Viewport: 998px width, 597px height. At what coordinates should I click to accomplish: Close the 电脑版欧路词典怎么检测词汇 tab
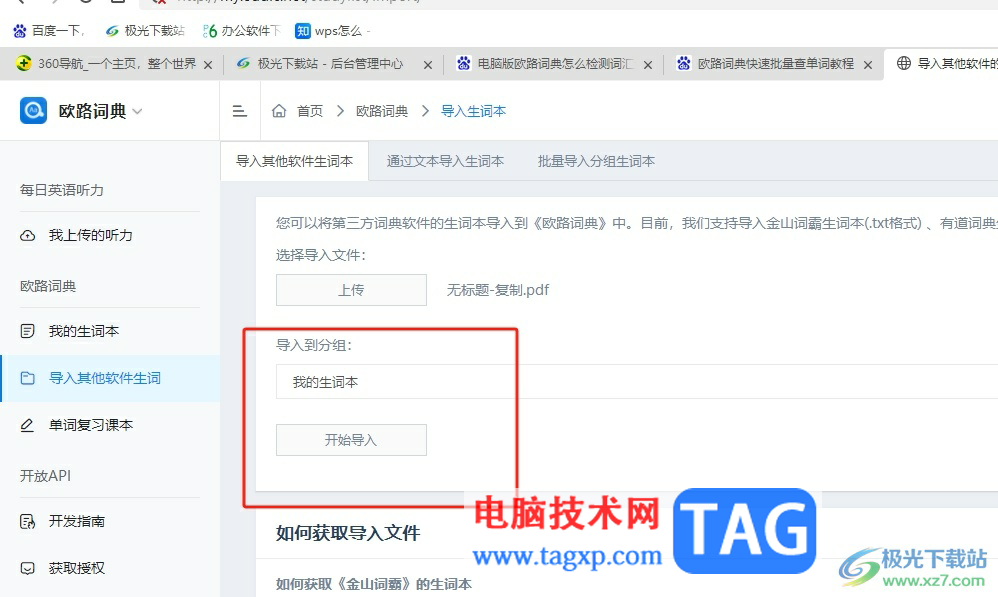point(648,65)
